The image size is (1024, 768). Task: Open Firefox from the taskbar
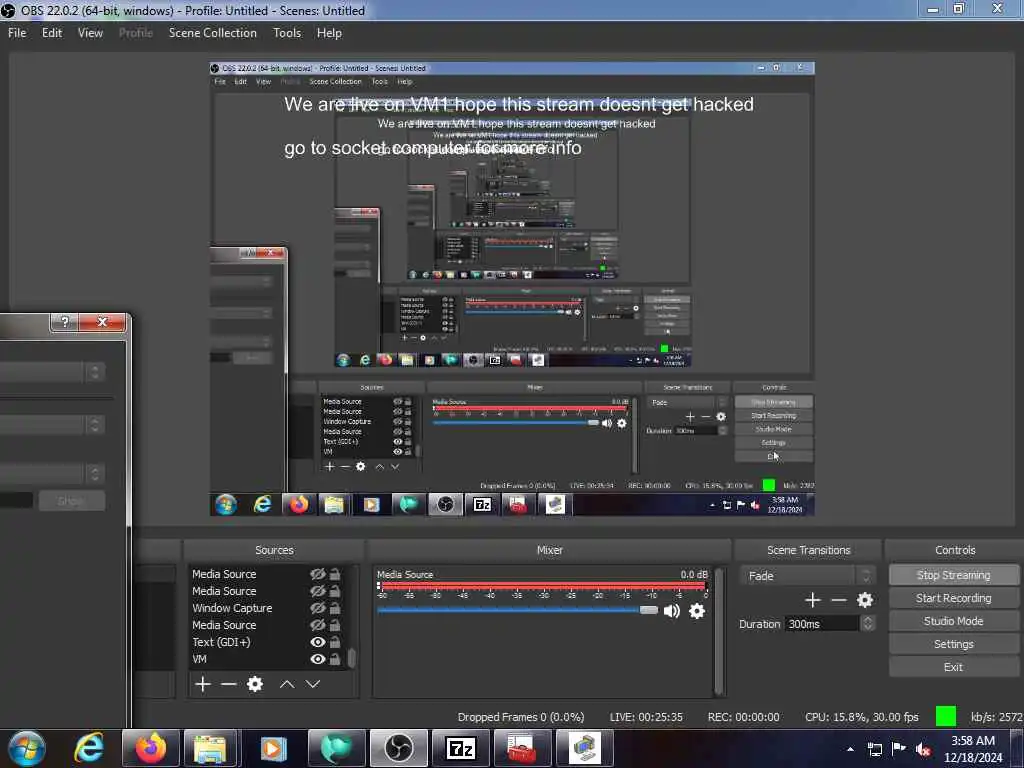coord(151,748)
